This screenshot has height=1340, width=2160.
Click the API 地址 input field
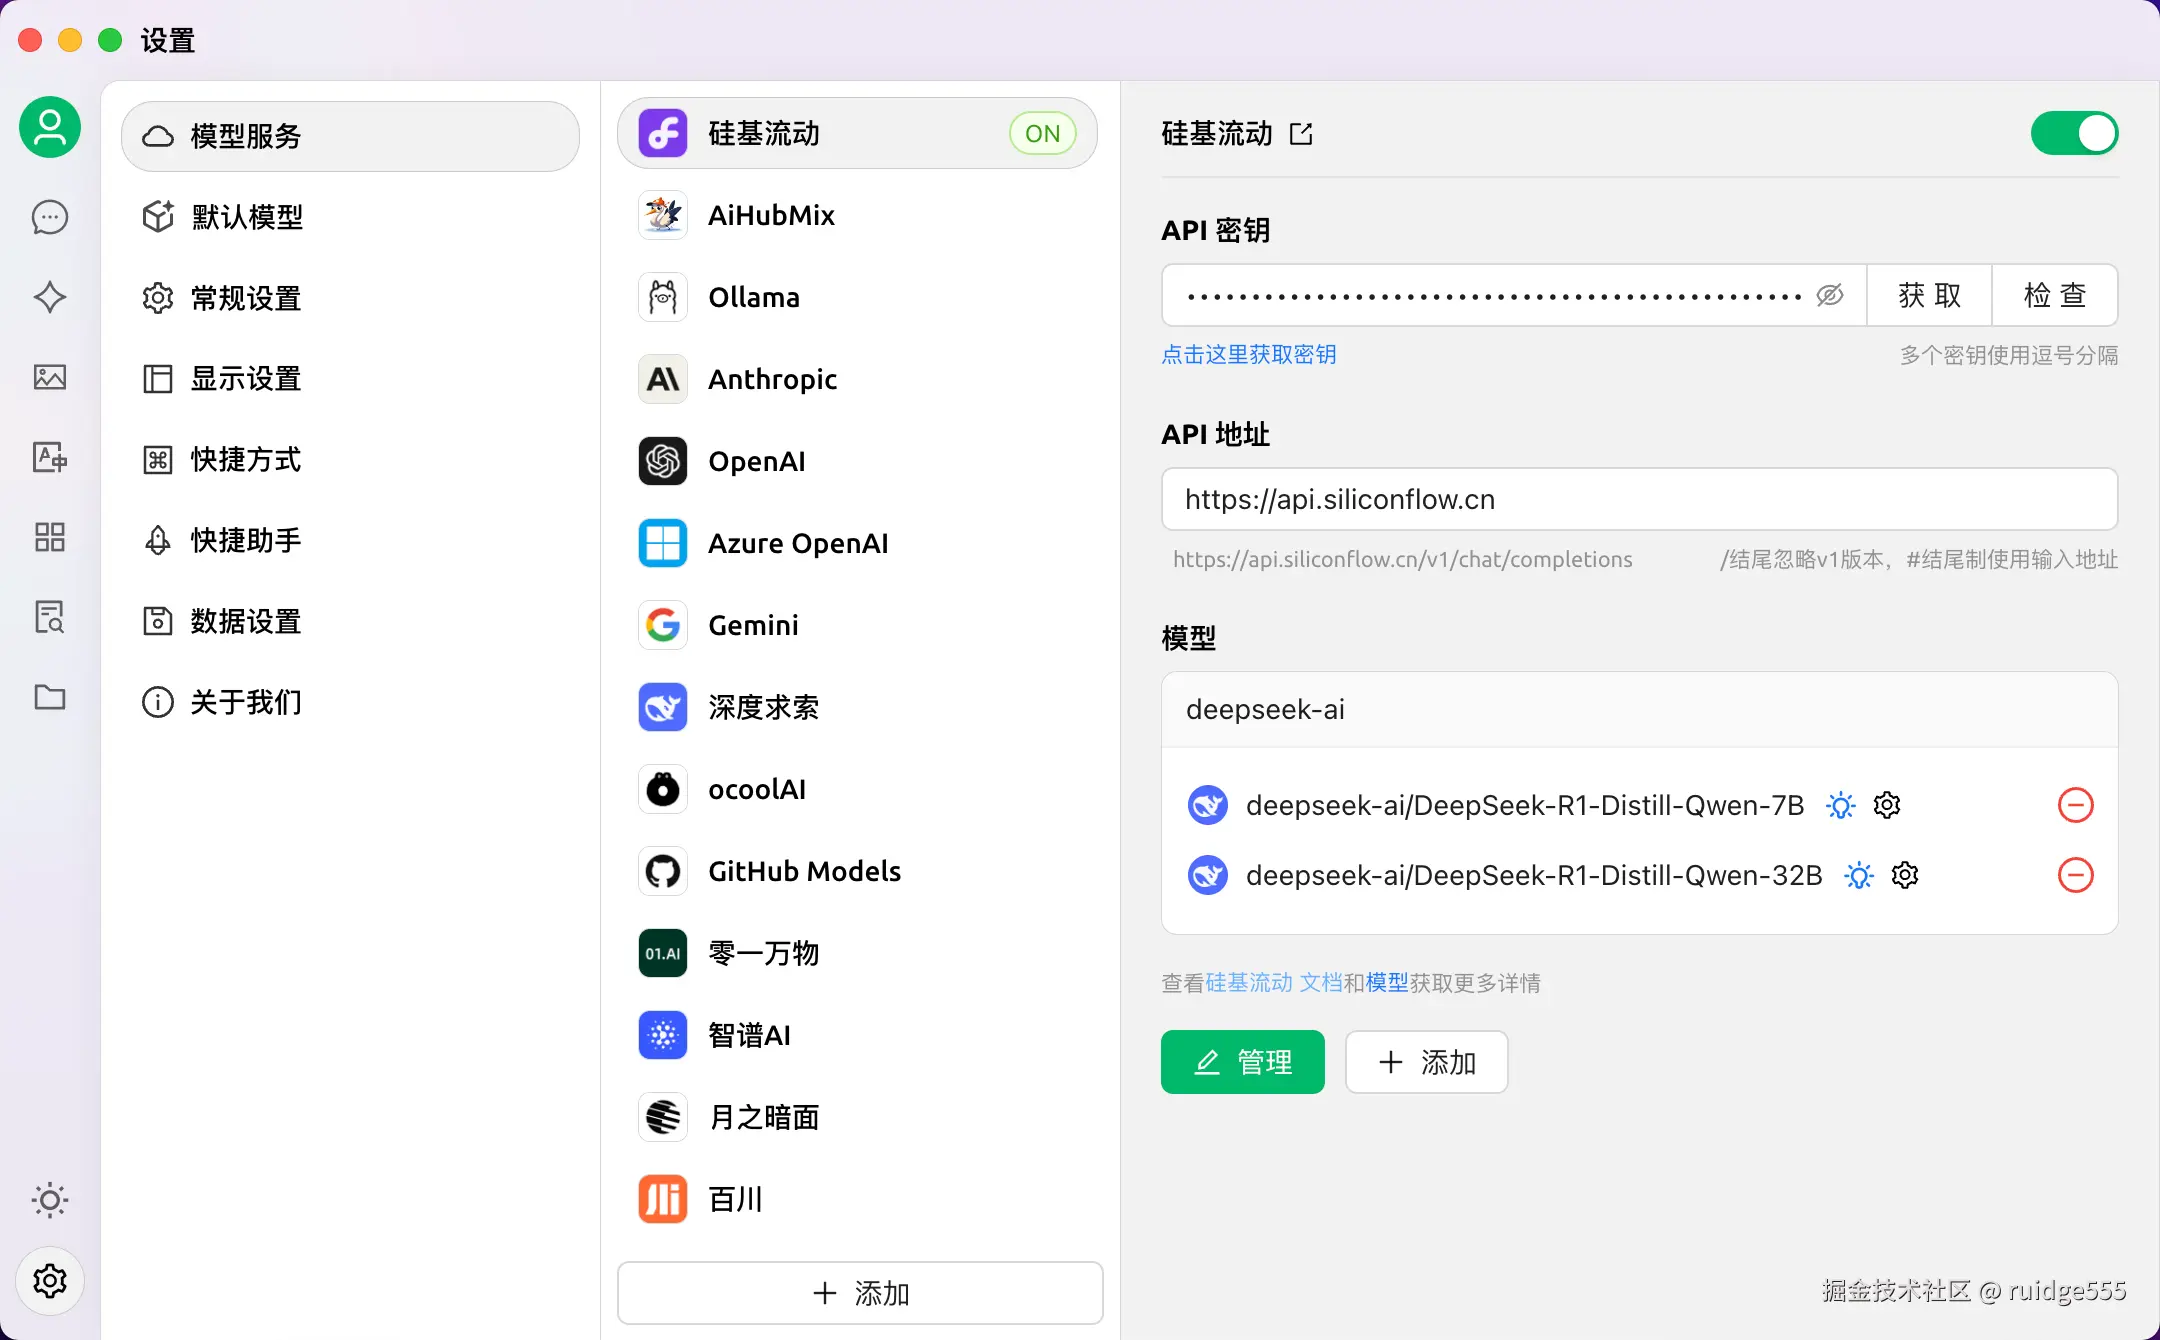1638,499
